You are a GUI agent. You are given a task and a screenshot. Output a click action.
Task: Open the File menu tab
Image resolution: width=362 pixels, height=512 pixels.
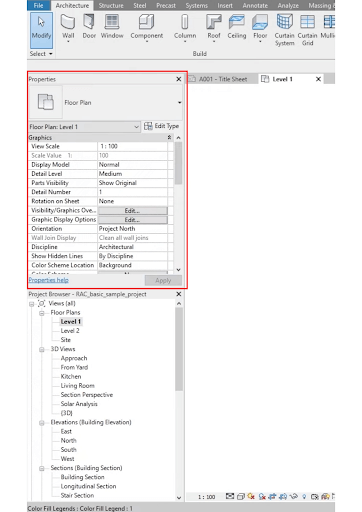tap(38, 5)
